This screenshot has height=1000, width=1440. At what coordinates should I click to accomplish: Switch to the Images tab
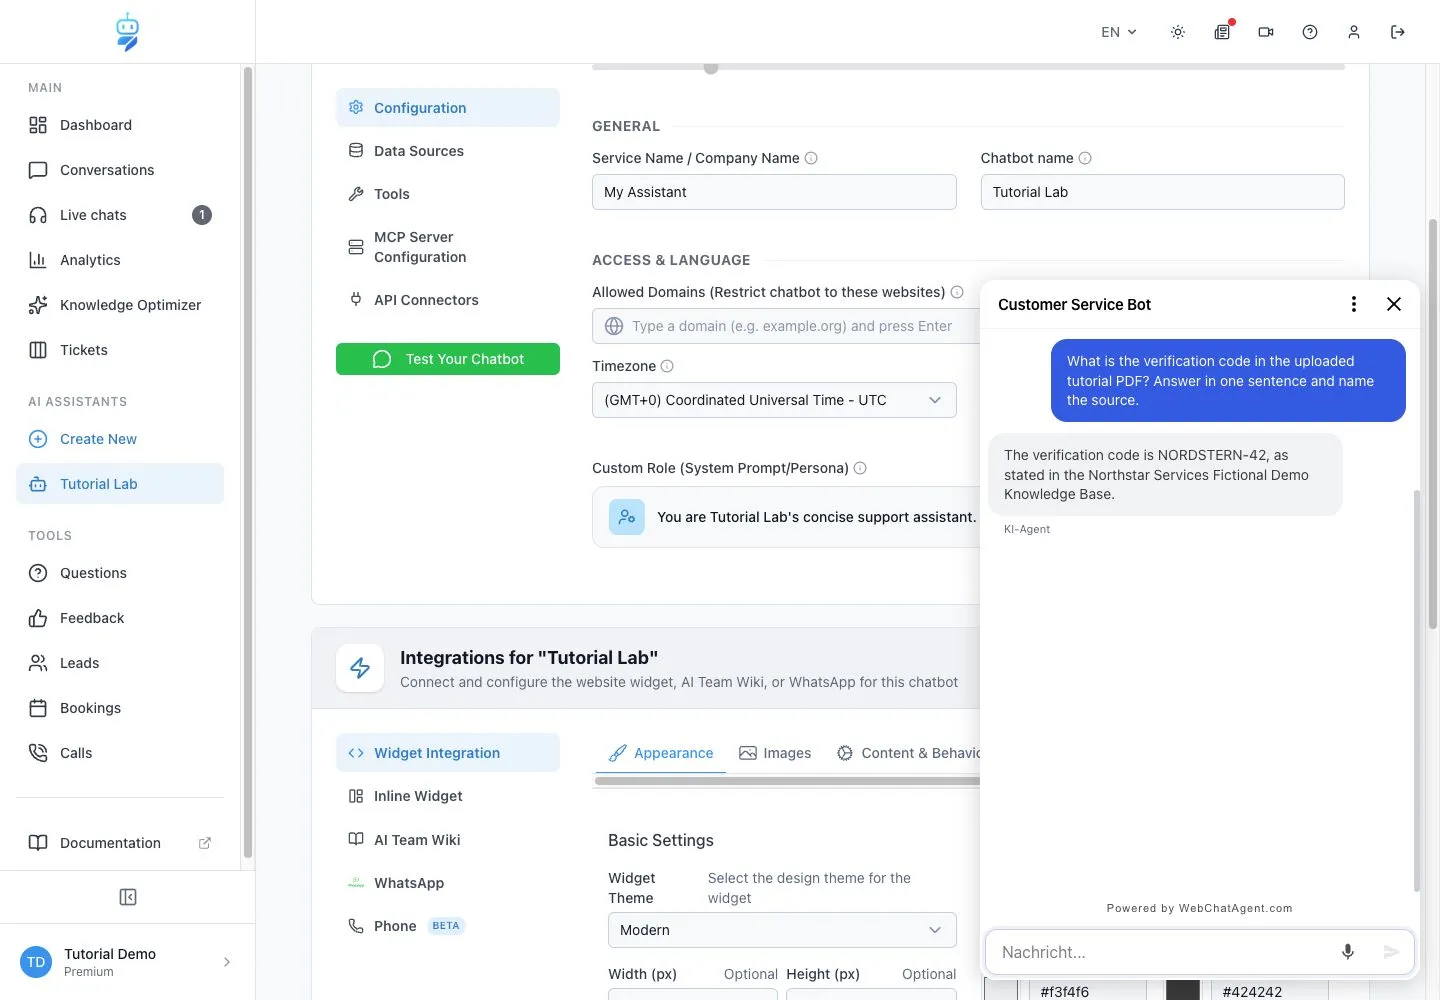click(x=775, y=753)
